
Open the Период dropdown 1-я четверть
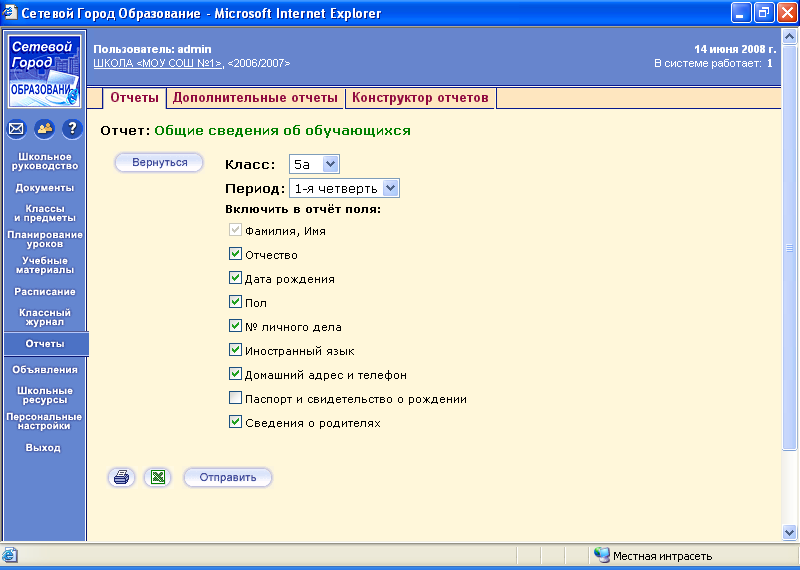click(x=344, y=188)
